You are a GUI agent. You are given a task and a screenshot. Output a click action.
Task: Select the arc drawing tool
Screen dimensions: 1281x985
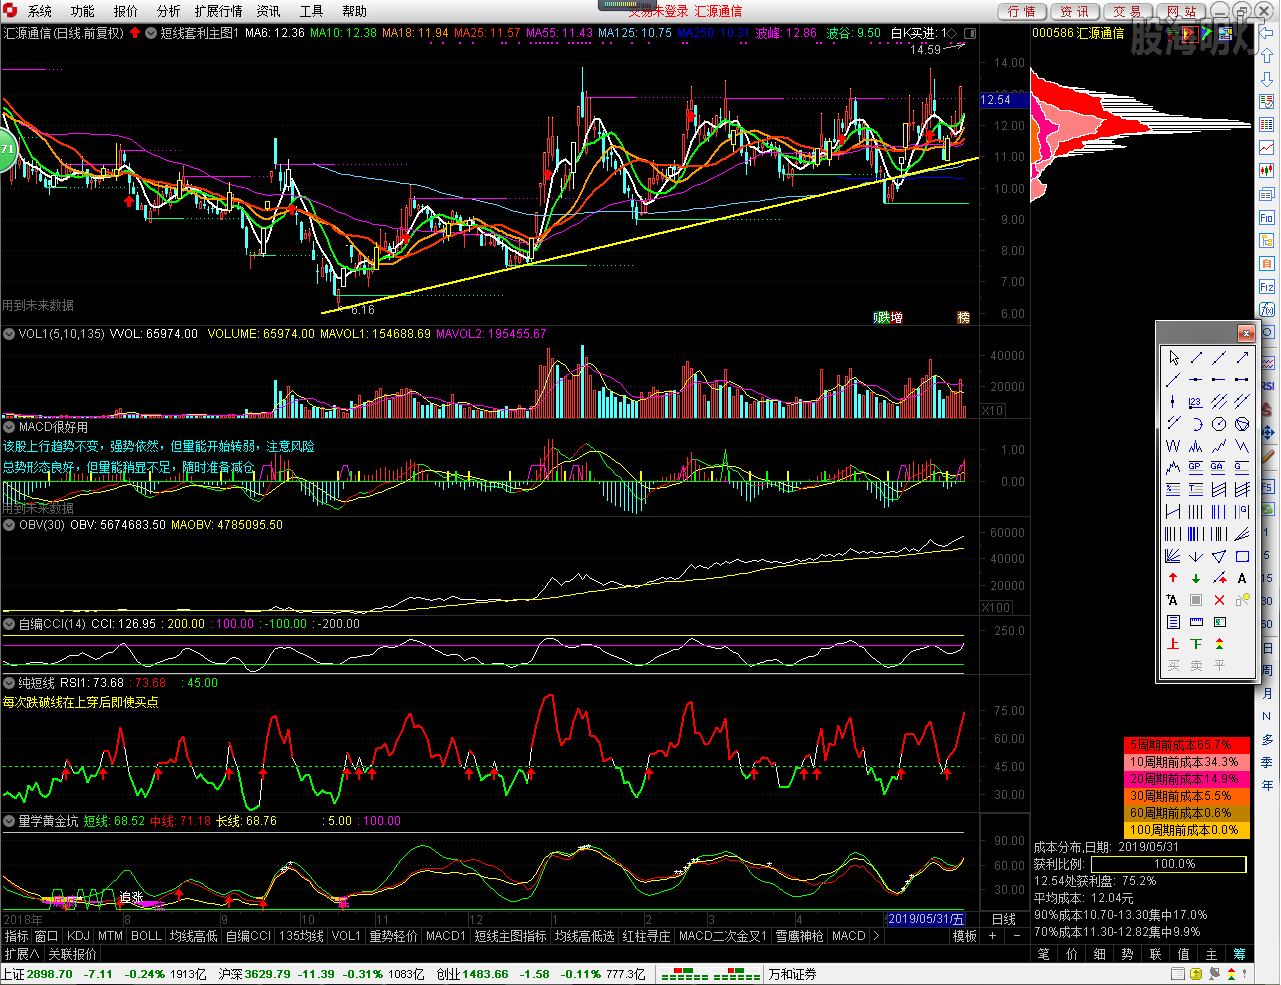[x=1196, y=424]
